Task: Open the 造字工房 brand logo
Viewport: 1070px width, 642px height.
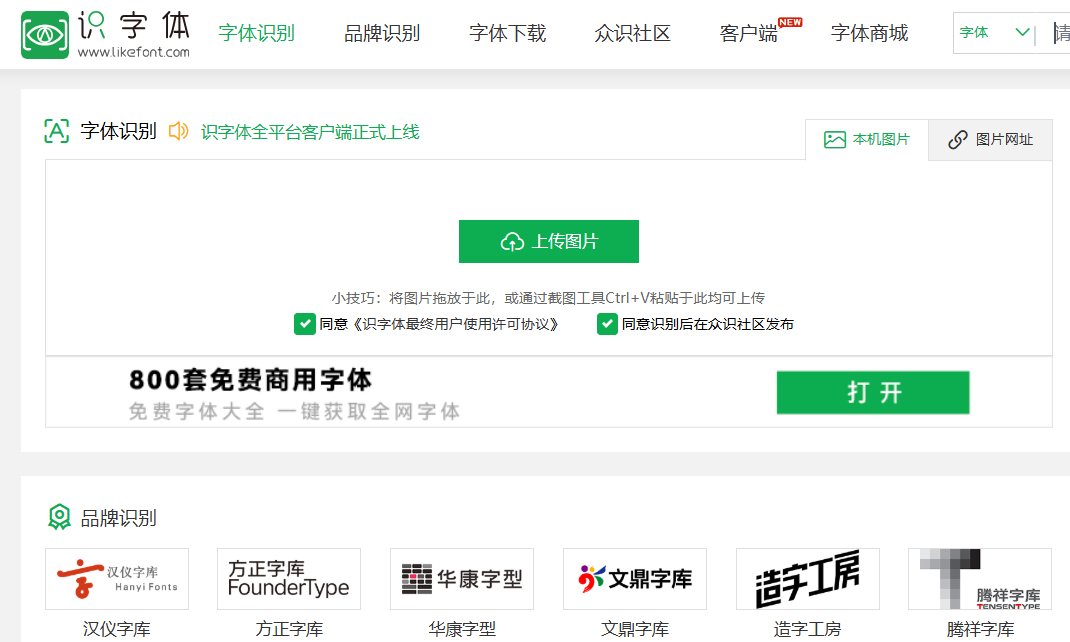Action: click(808, 579)
